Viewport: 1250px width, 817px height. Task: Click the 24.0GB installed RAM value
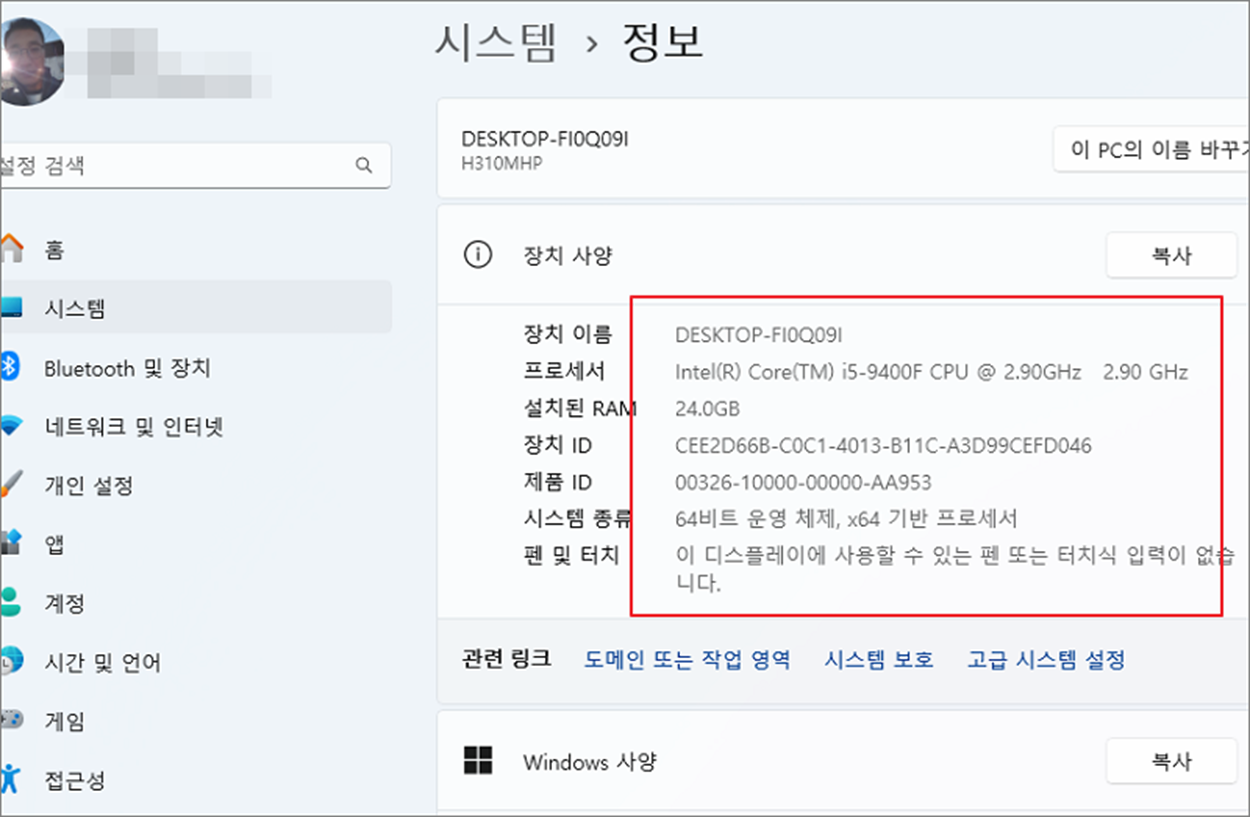pos(708,409)
